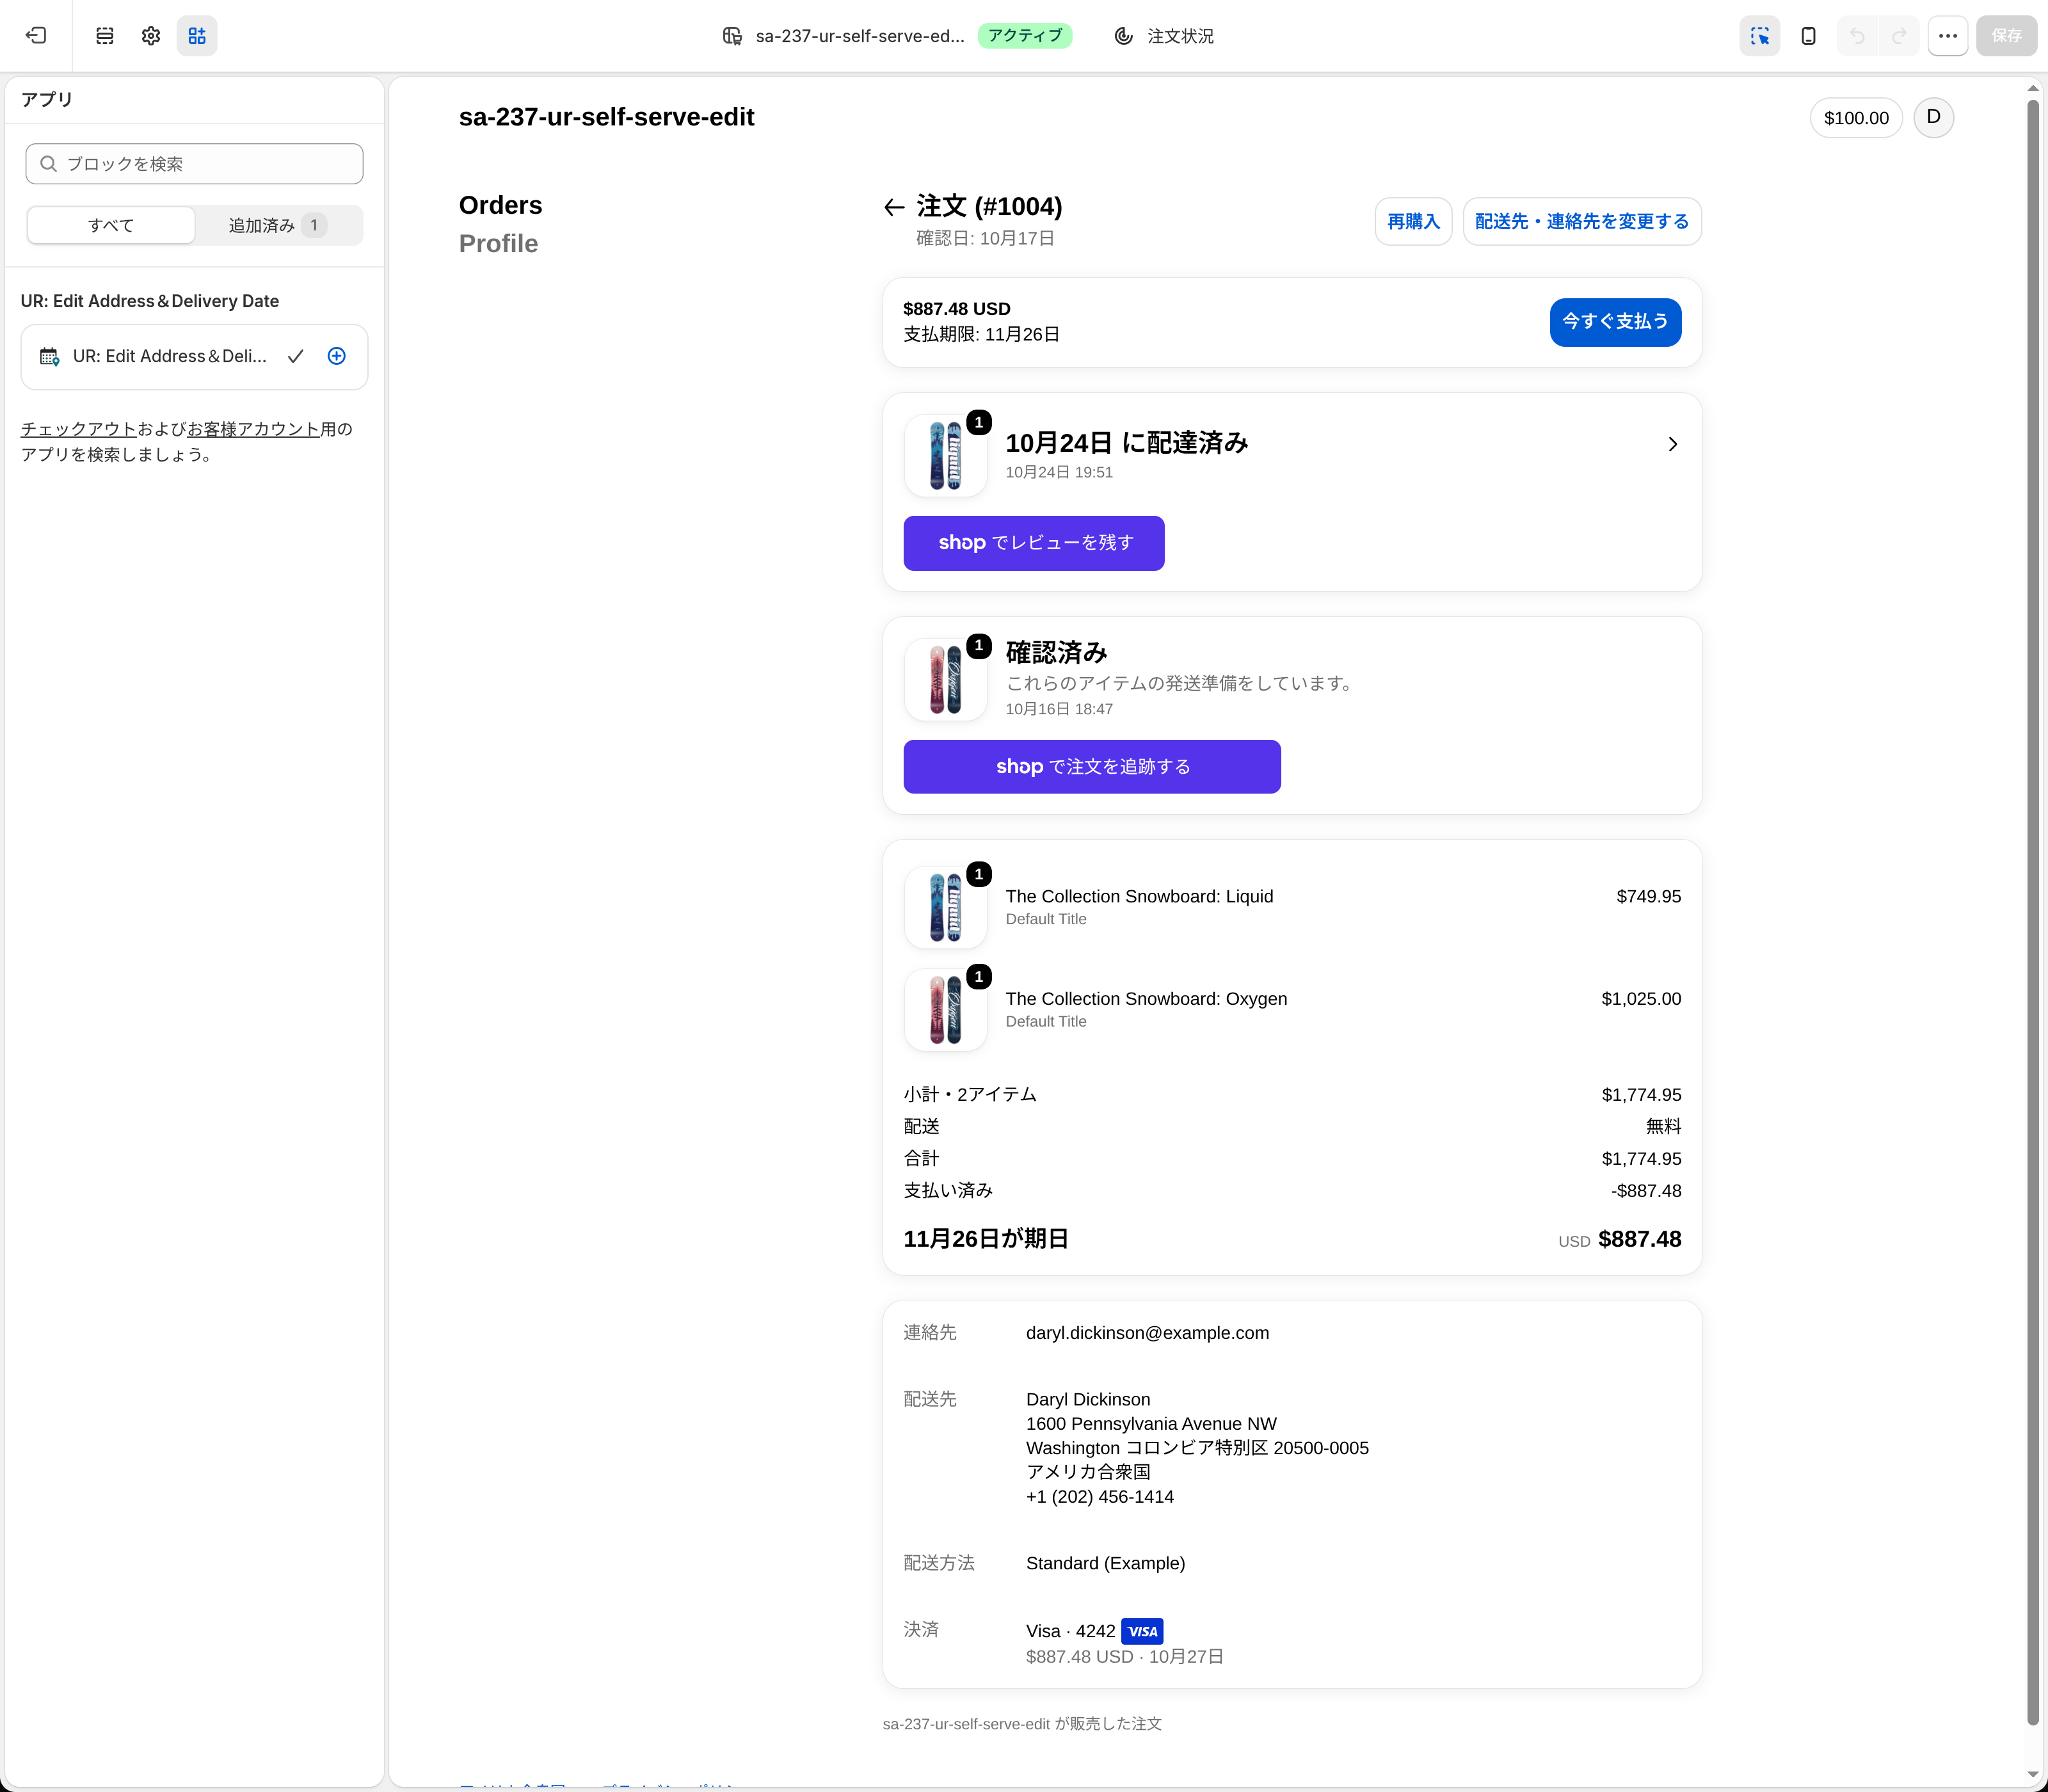Viewport: 2048px width, 1792px height.
Task: Click the exit editor icon
Action: [36, 36]
